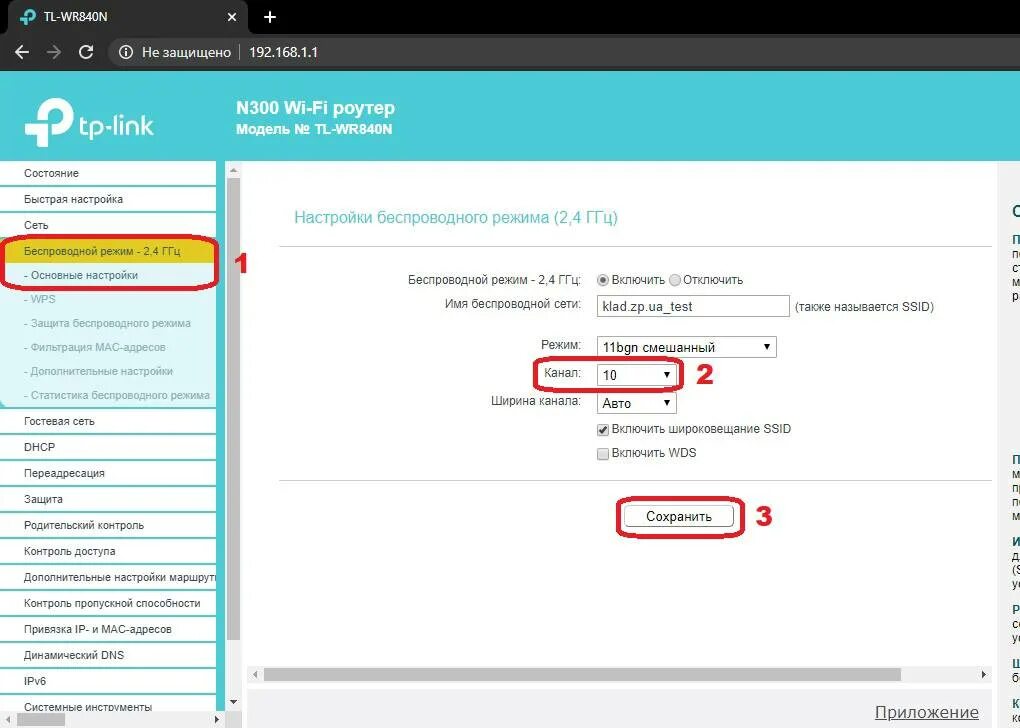1020x728 pixels.
Task: Click the content horizontal scrollbar thumb
Action: [582, 675]
